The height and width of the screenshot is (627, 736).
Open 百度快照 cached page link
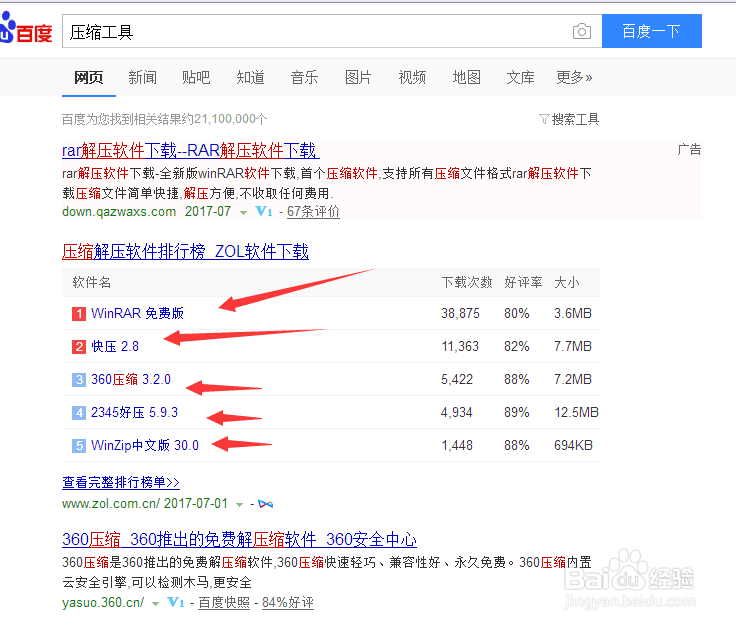click(x=224, y=603)
